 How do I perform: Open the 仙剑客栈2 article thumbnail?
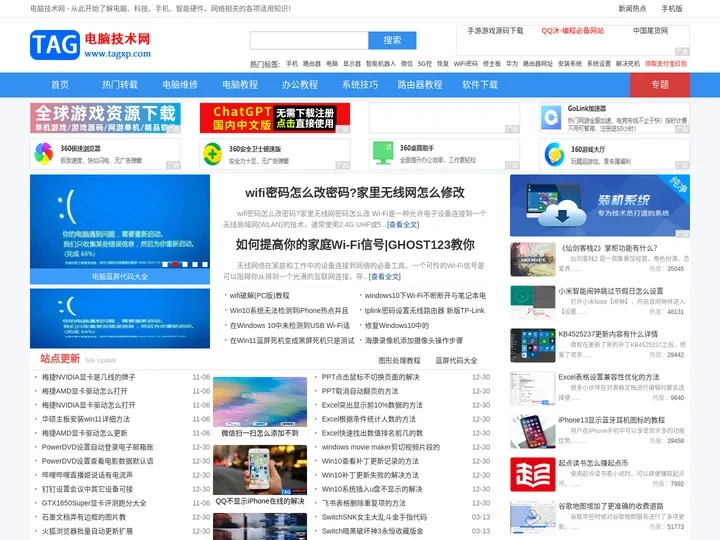pos(533,259)
